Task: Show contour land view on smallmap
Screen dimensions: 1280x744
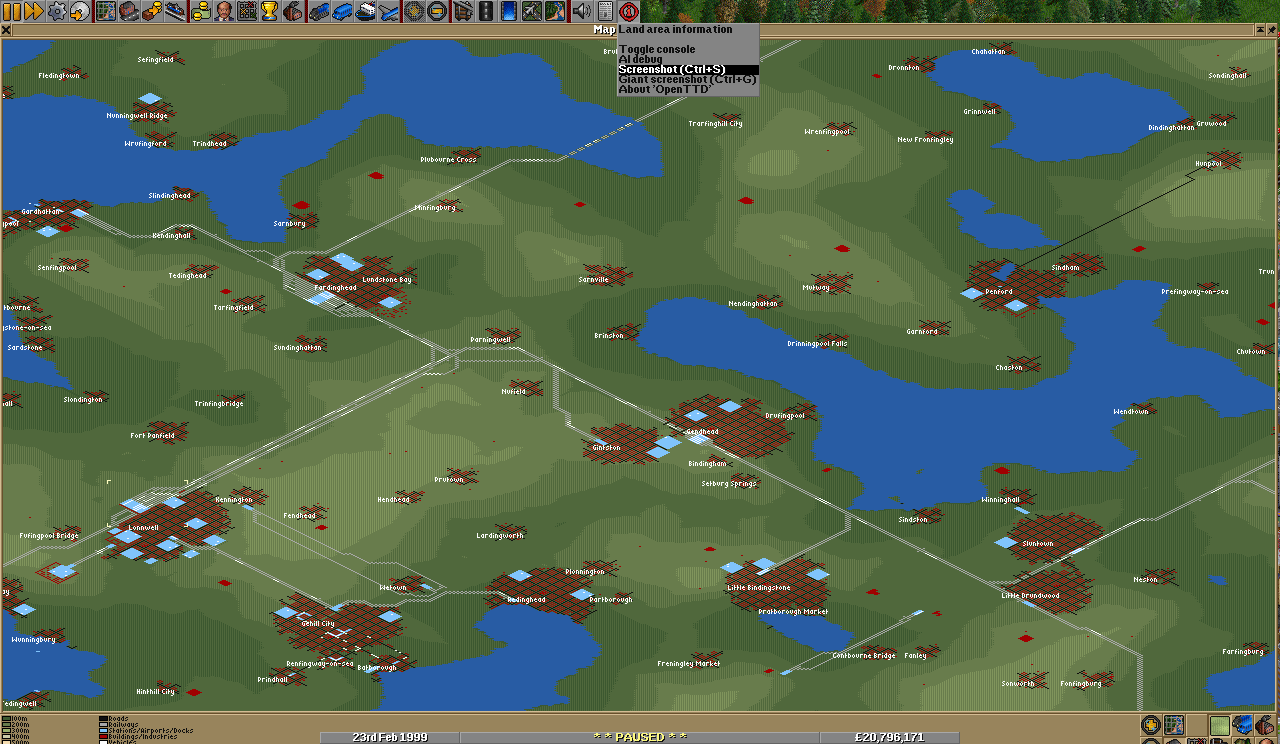Action: point(1219,725)
